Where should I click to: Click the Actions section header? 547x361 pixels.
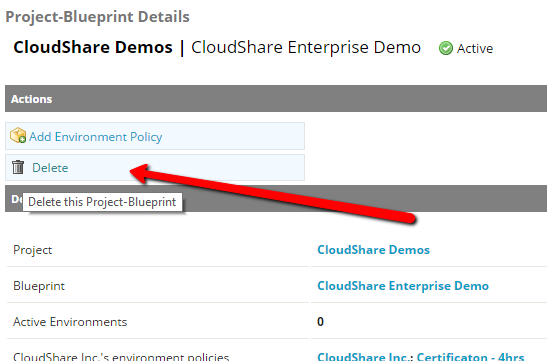(276, 99)
